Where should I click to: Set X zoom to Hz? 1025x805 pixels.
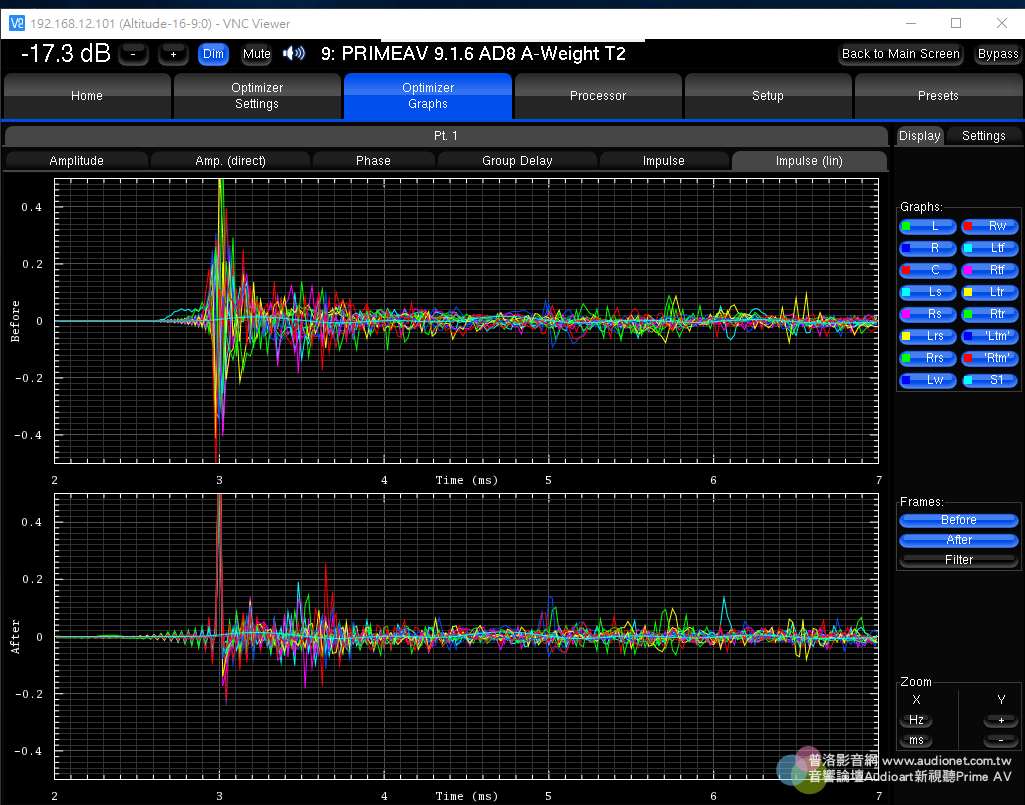point(916,720)
